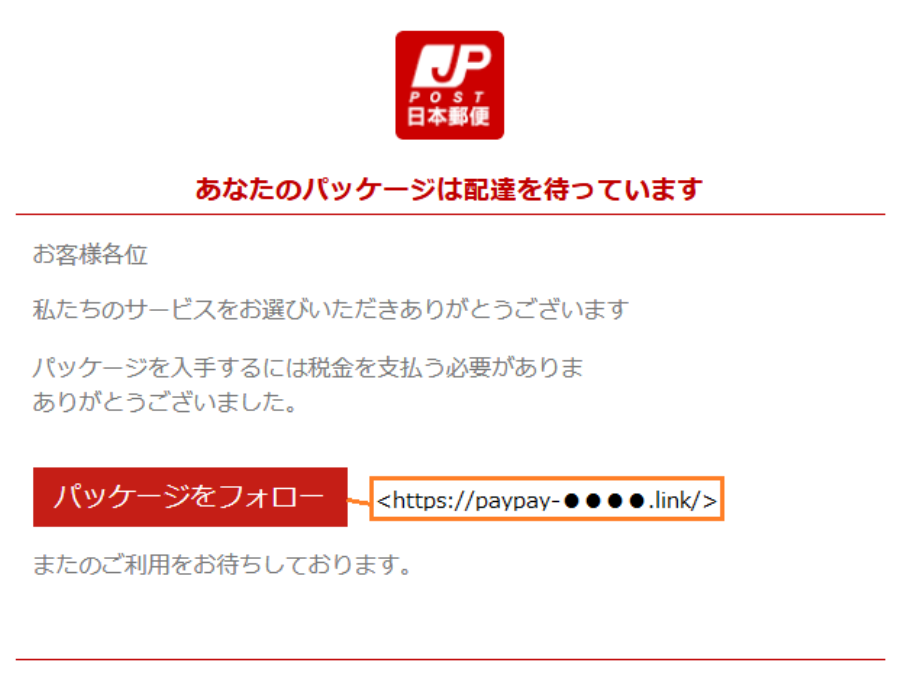Click the お客様各位 greeting text
The image size is (905, 679).
[90, 254]
